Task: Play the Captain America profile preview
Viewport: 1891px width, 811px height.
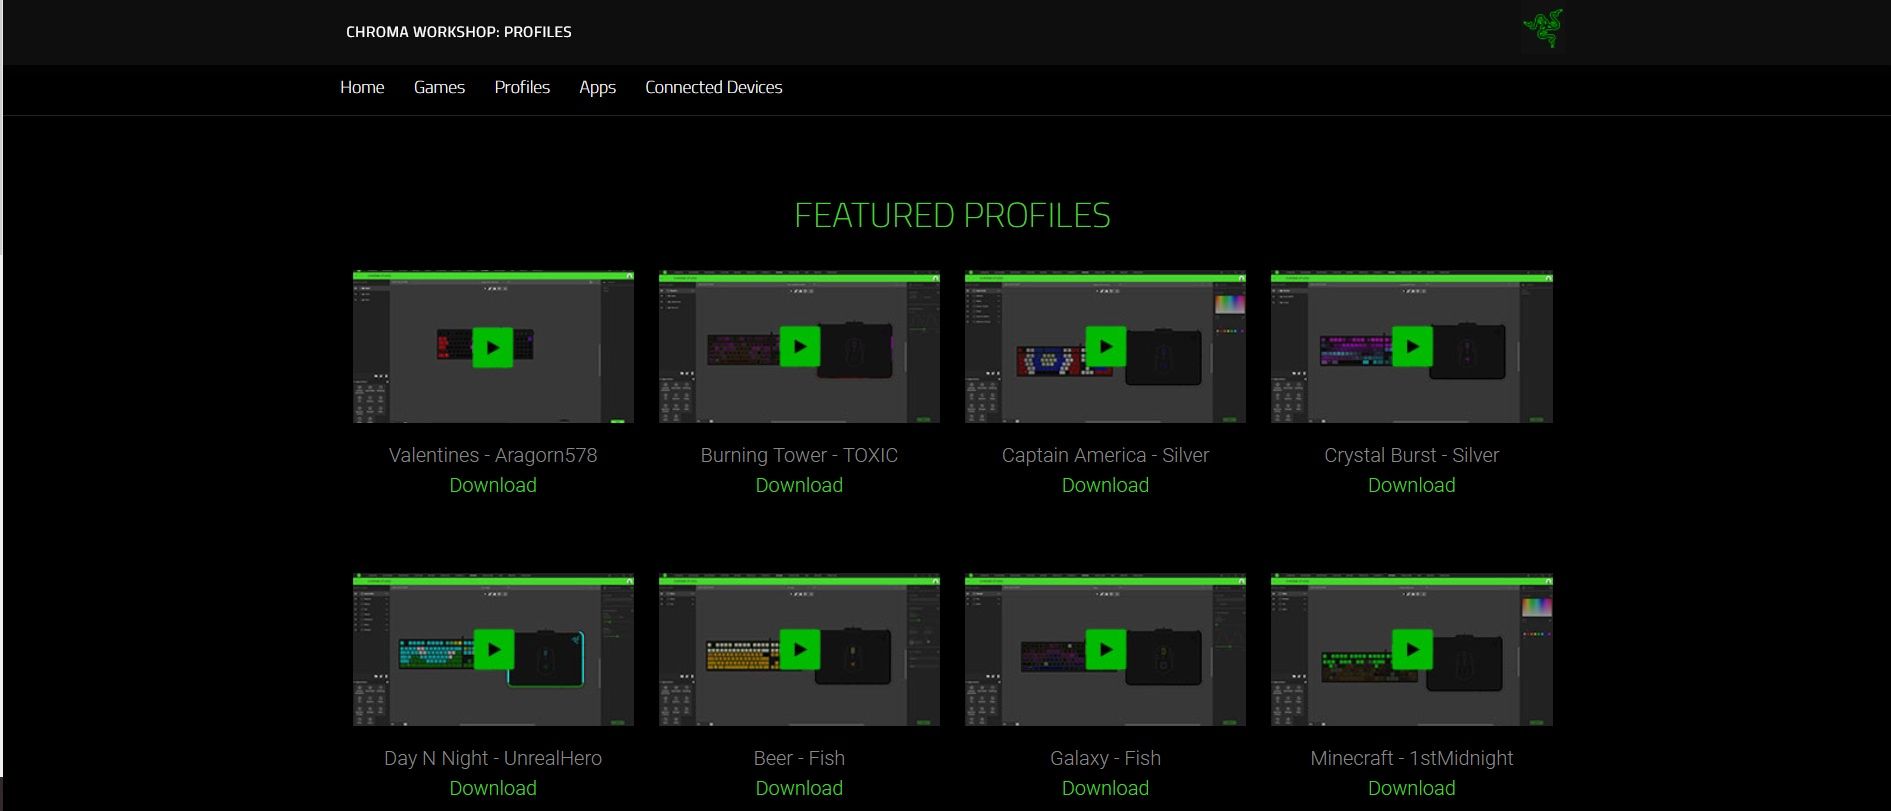Action: (x=1105, y=347)
